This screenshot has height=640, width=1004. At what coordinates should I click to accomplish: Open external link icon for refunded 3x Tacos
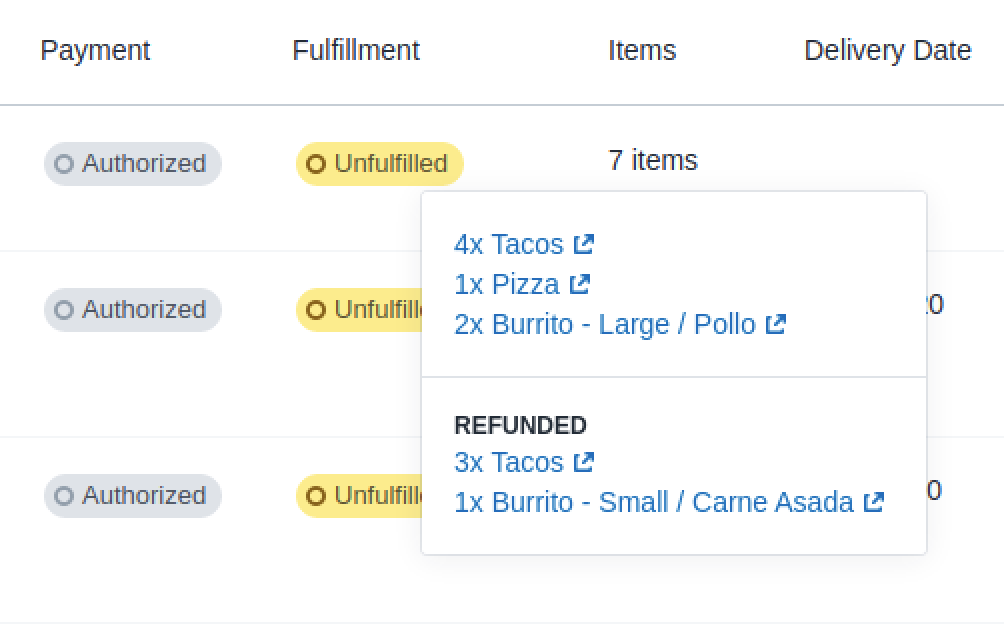coord(584,462)
